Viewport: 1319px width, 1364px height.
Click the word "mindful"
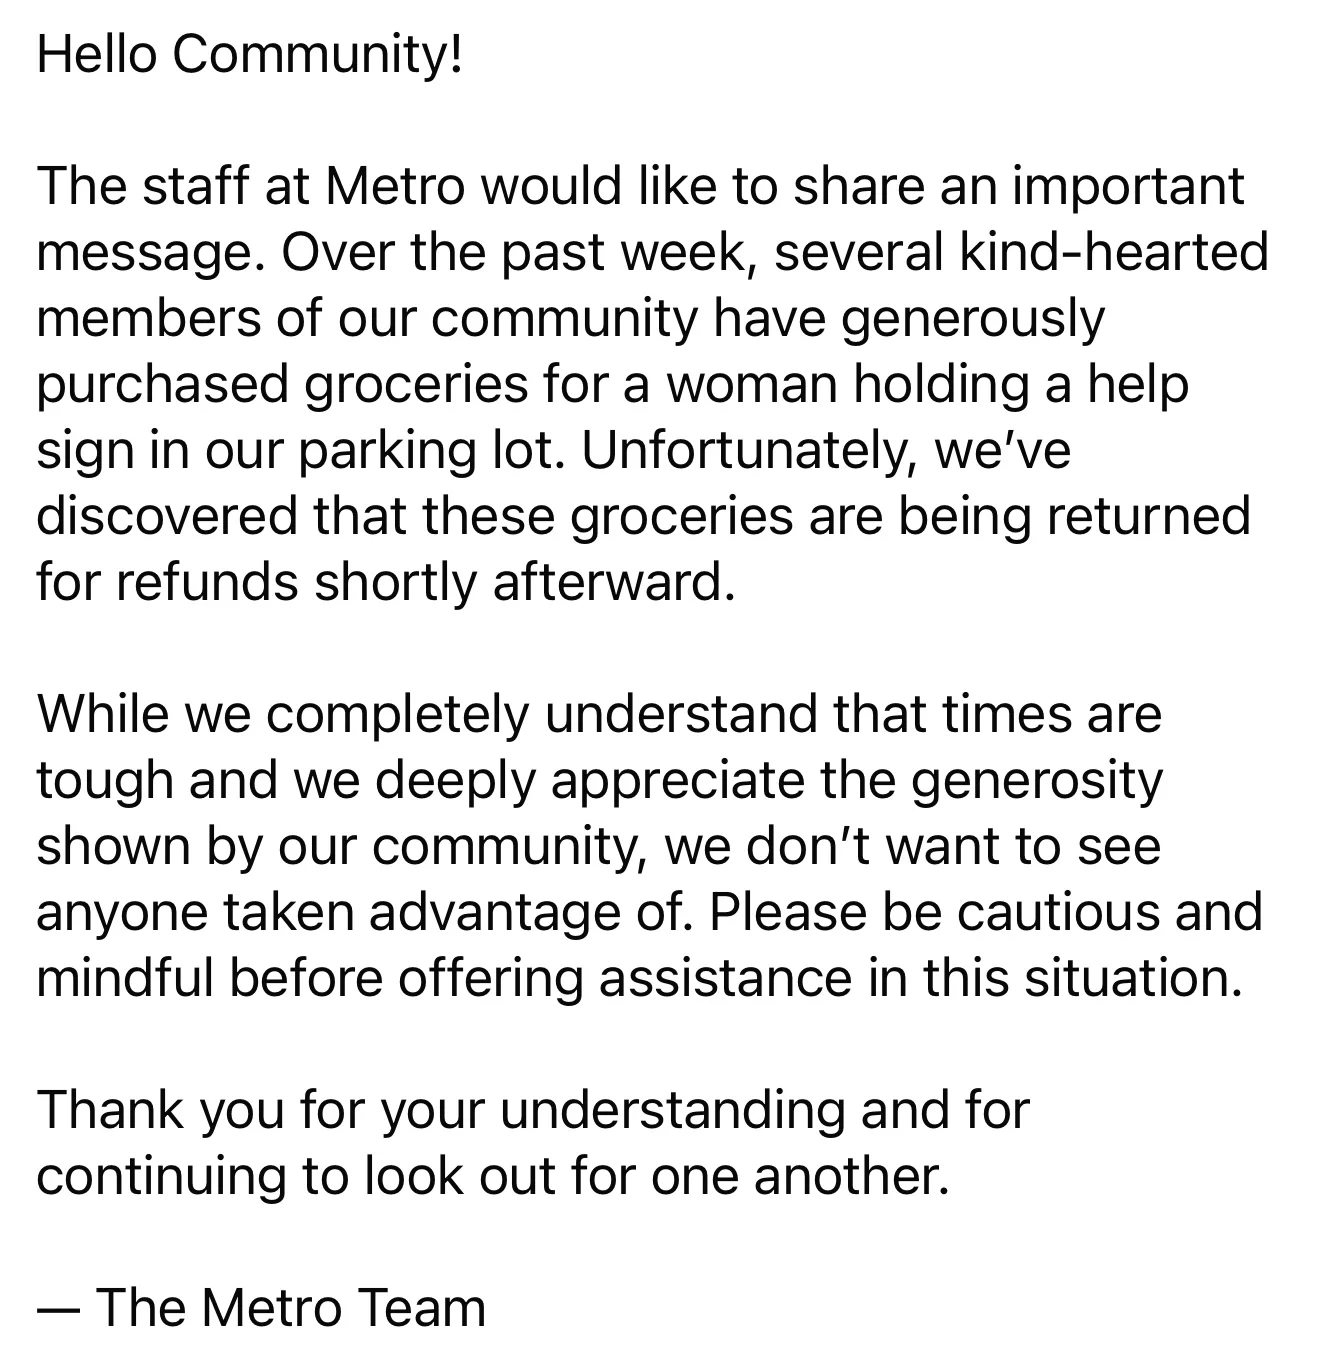click(125, 978)
